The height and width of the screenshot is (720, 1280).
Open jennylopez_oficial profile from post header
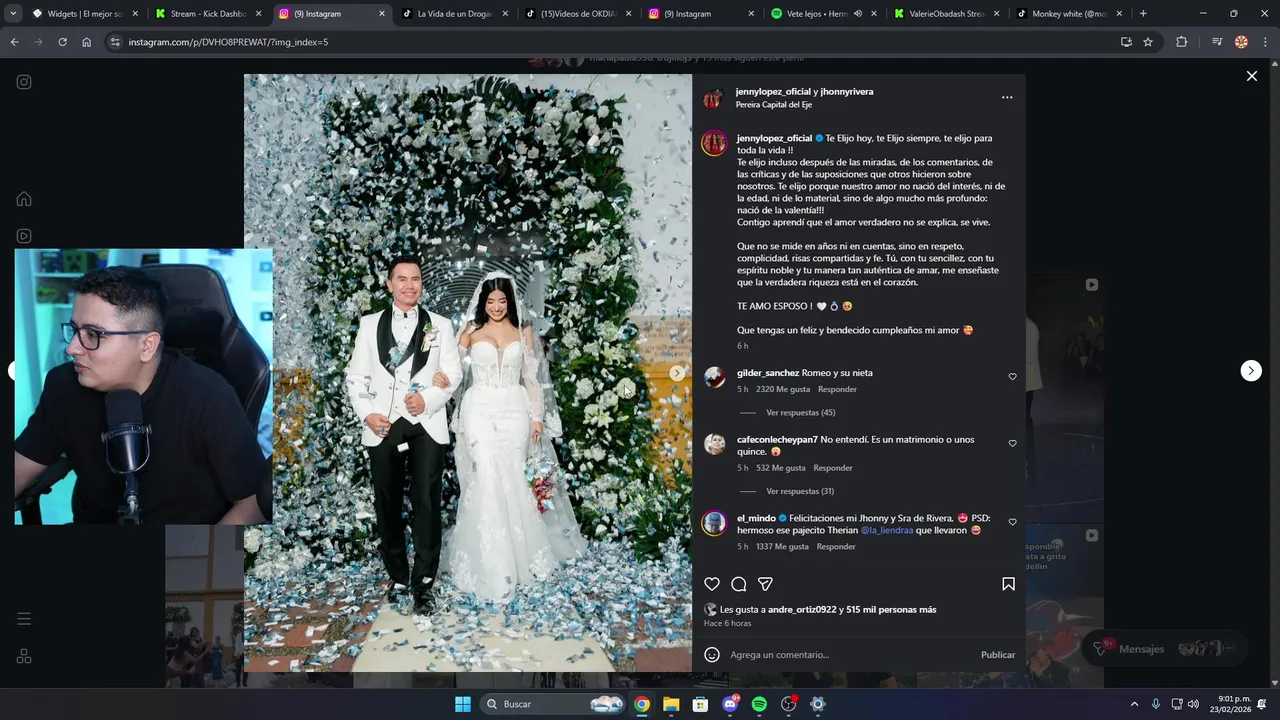pos(773,91)
